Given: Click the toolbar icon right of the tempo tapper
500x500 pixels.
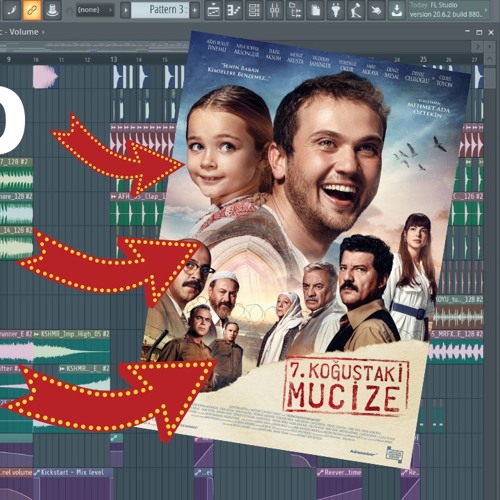Looking at the screenshot, I should [x=376, y=10].
